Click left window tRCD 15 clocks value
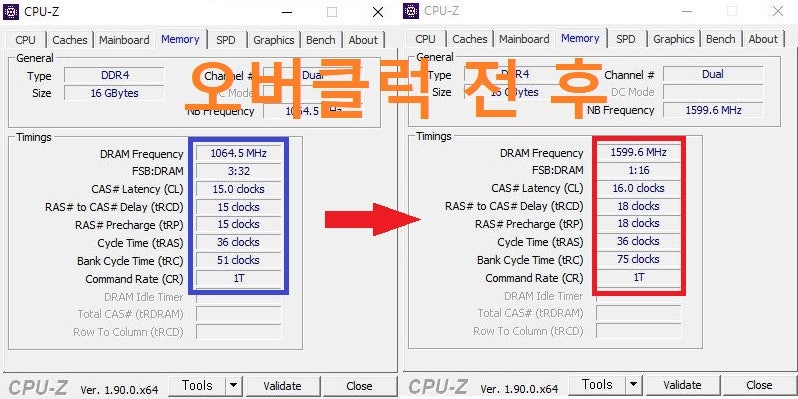Viewport: 798px width, 399px height. click(x=238, y=207)
